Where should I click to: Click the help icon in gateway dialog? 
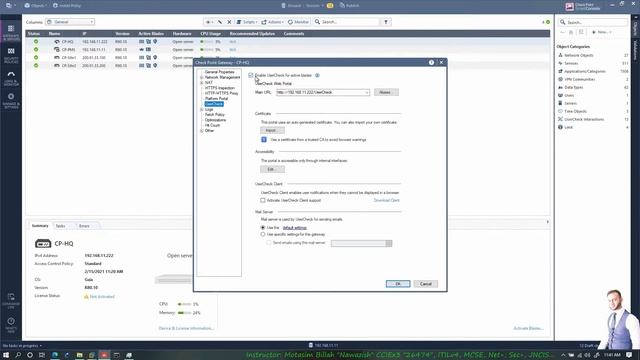[x=431, y=62]
